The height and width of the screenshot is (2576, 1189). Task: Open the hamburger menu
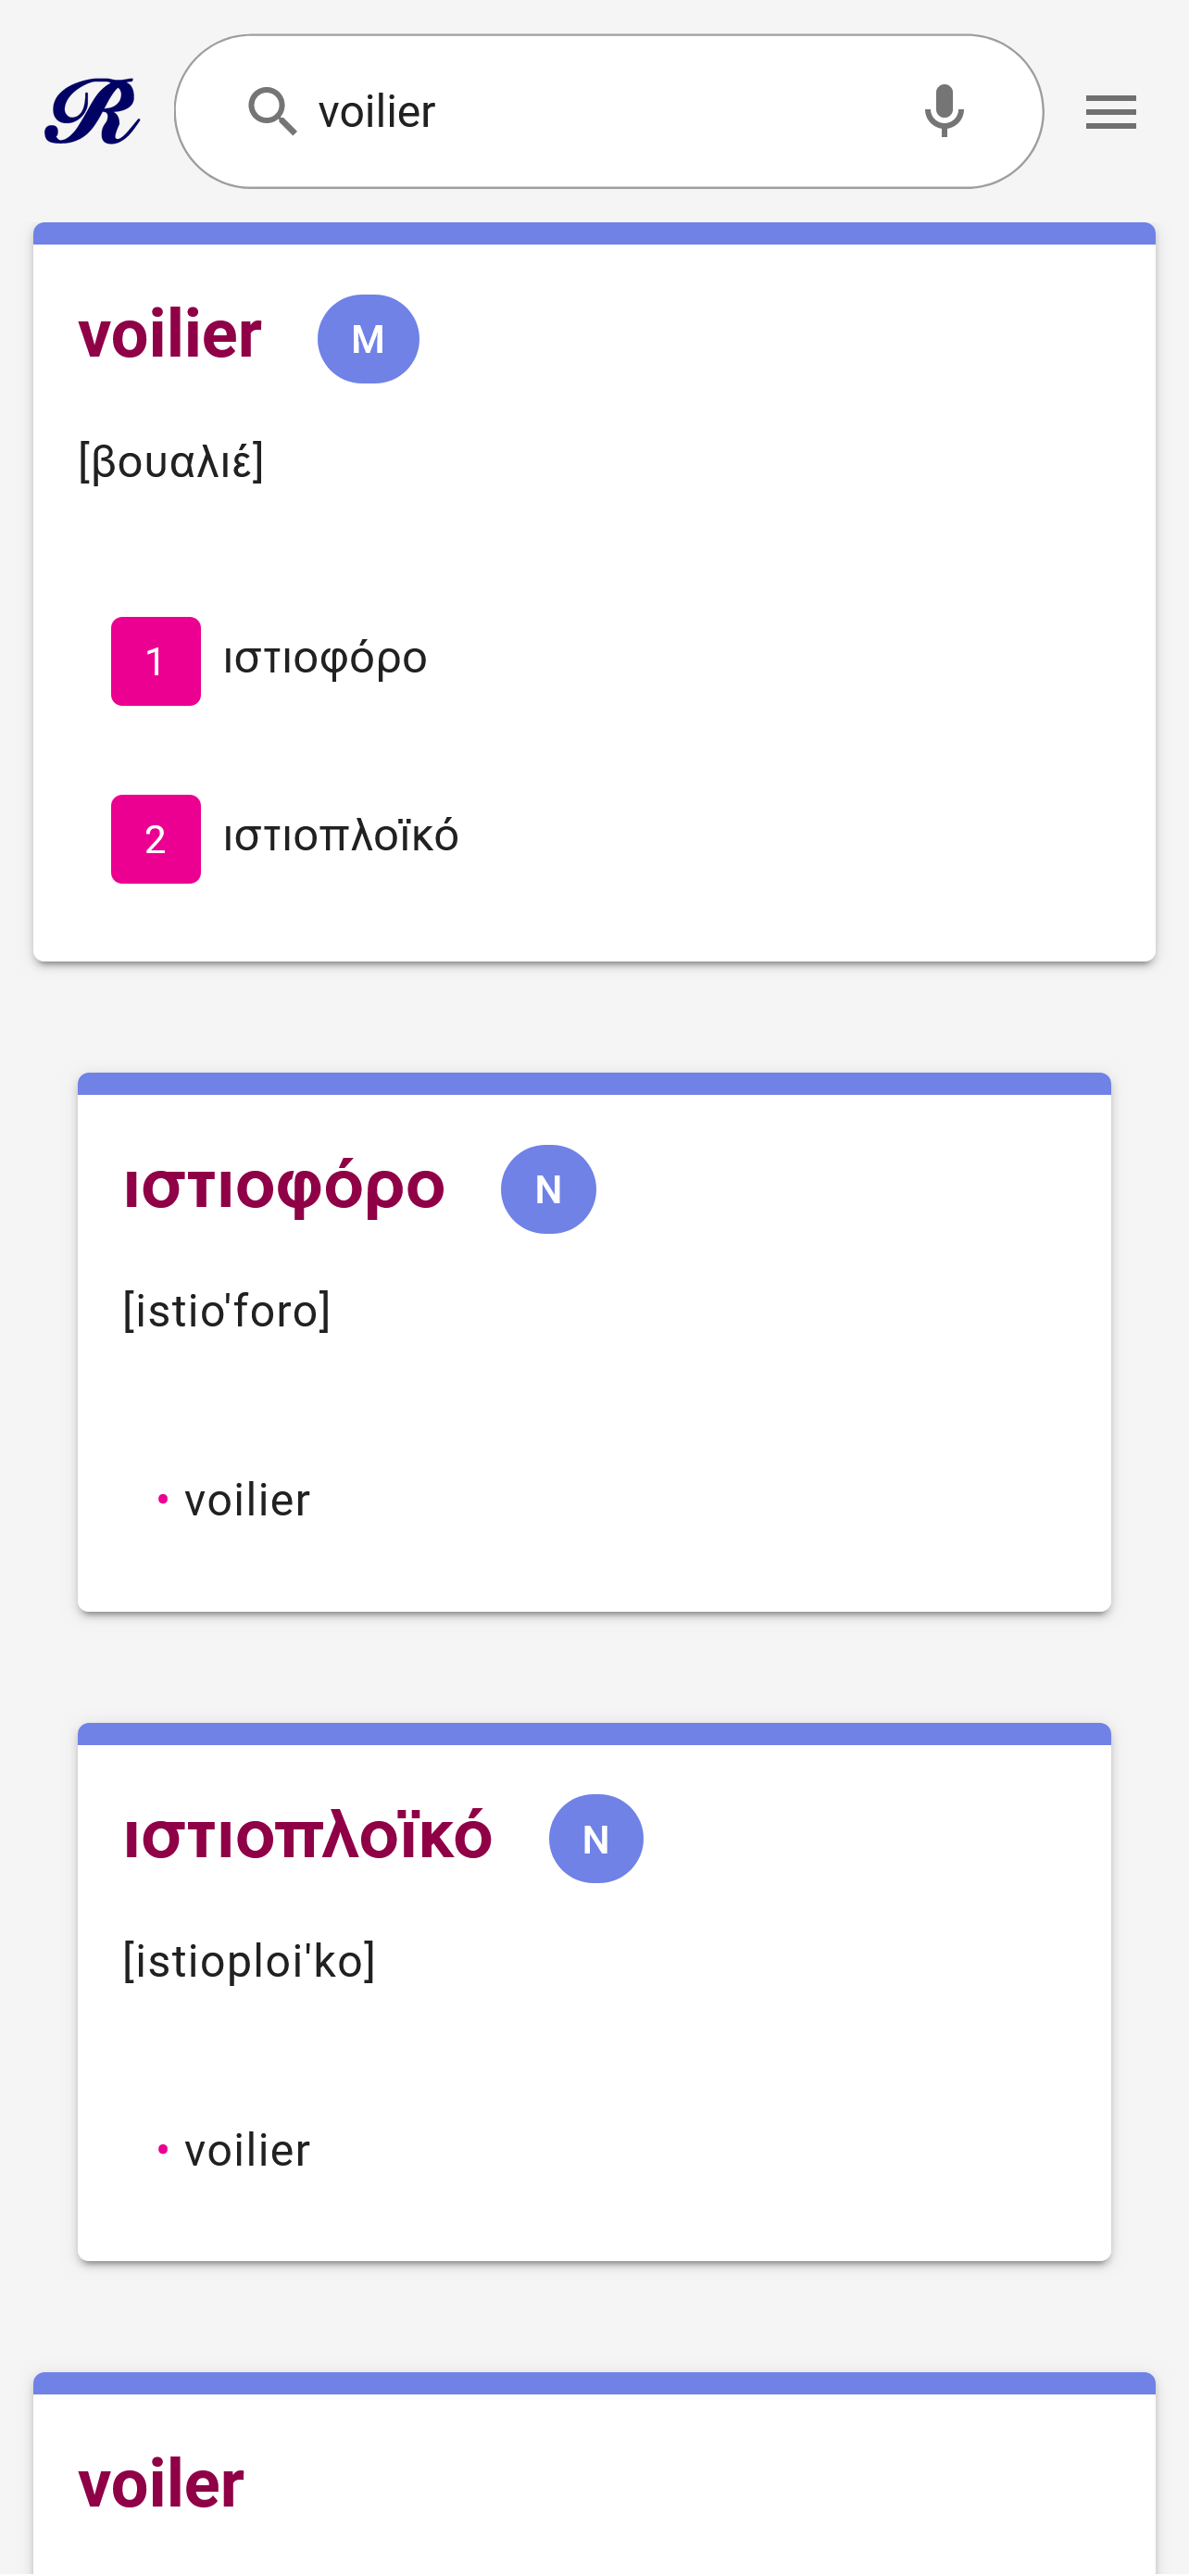[x=1110, y=112]
